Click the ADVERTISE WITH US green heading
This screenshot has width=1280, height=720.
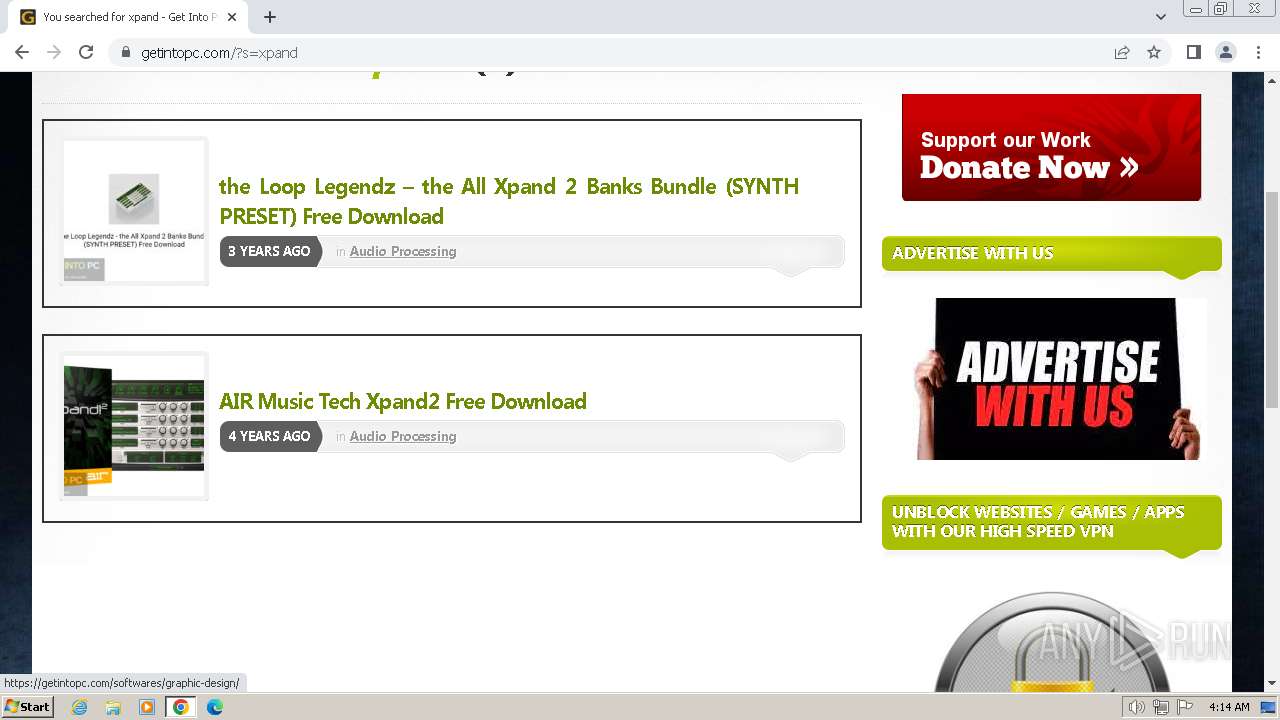[1052, 254]
